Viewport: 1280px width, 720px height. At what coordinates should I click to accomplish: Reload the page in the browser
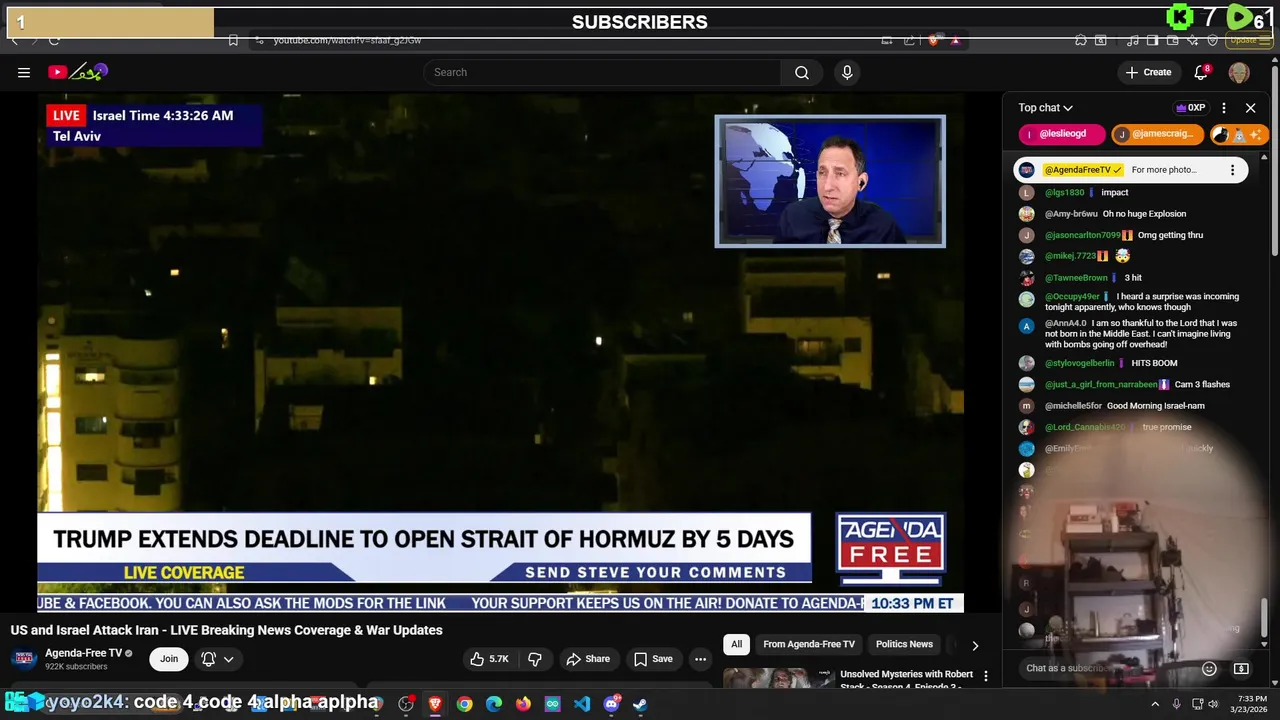click(x=54, y=40)
